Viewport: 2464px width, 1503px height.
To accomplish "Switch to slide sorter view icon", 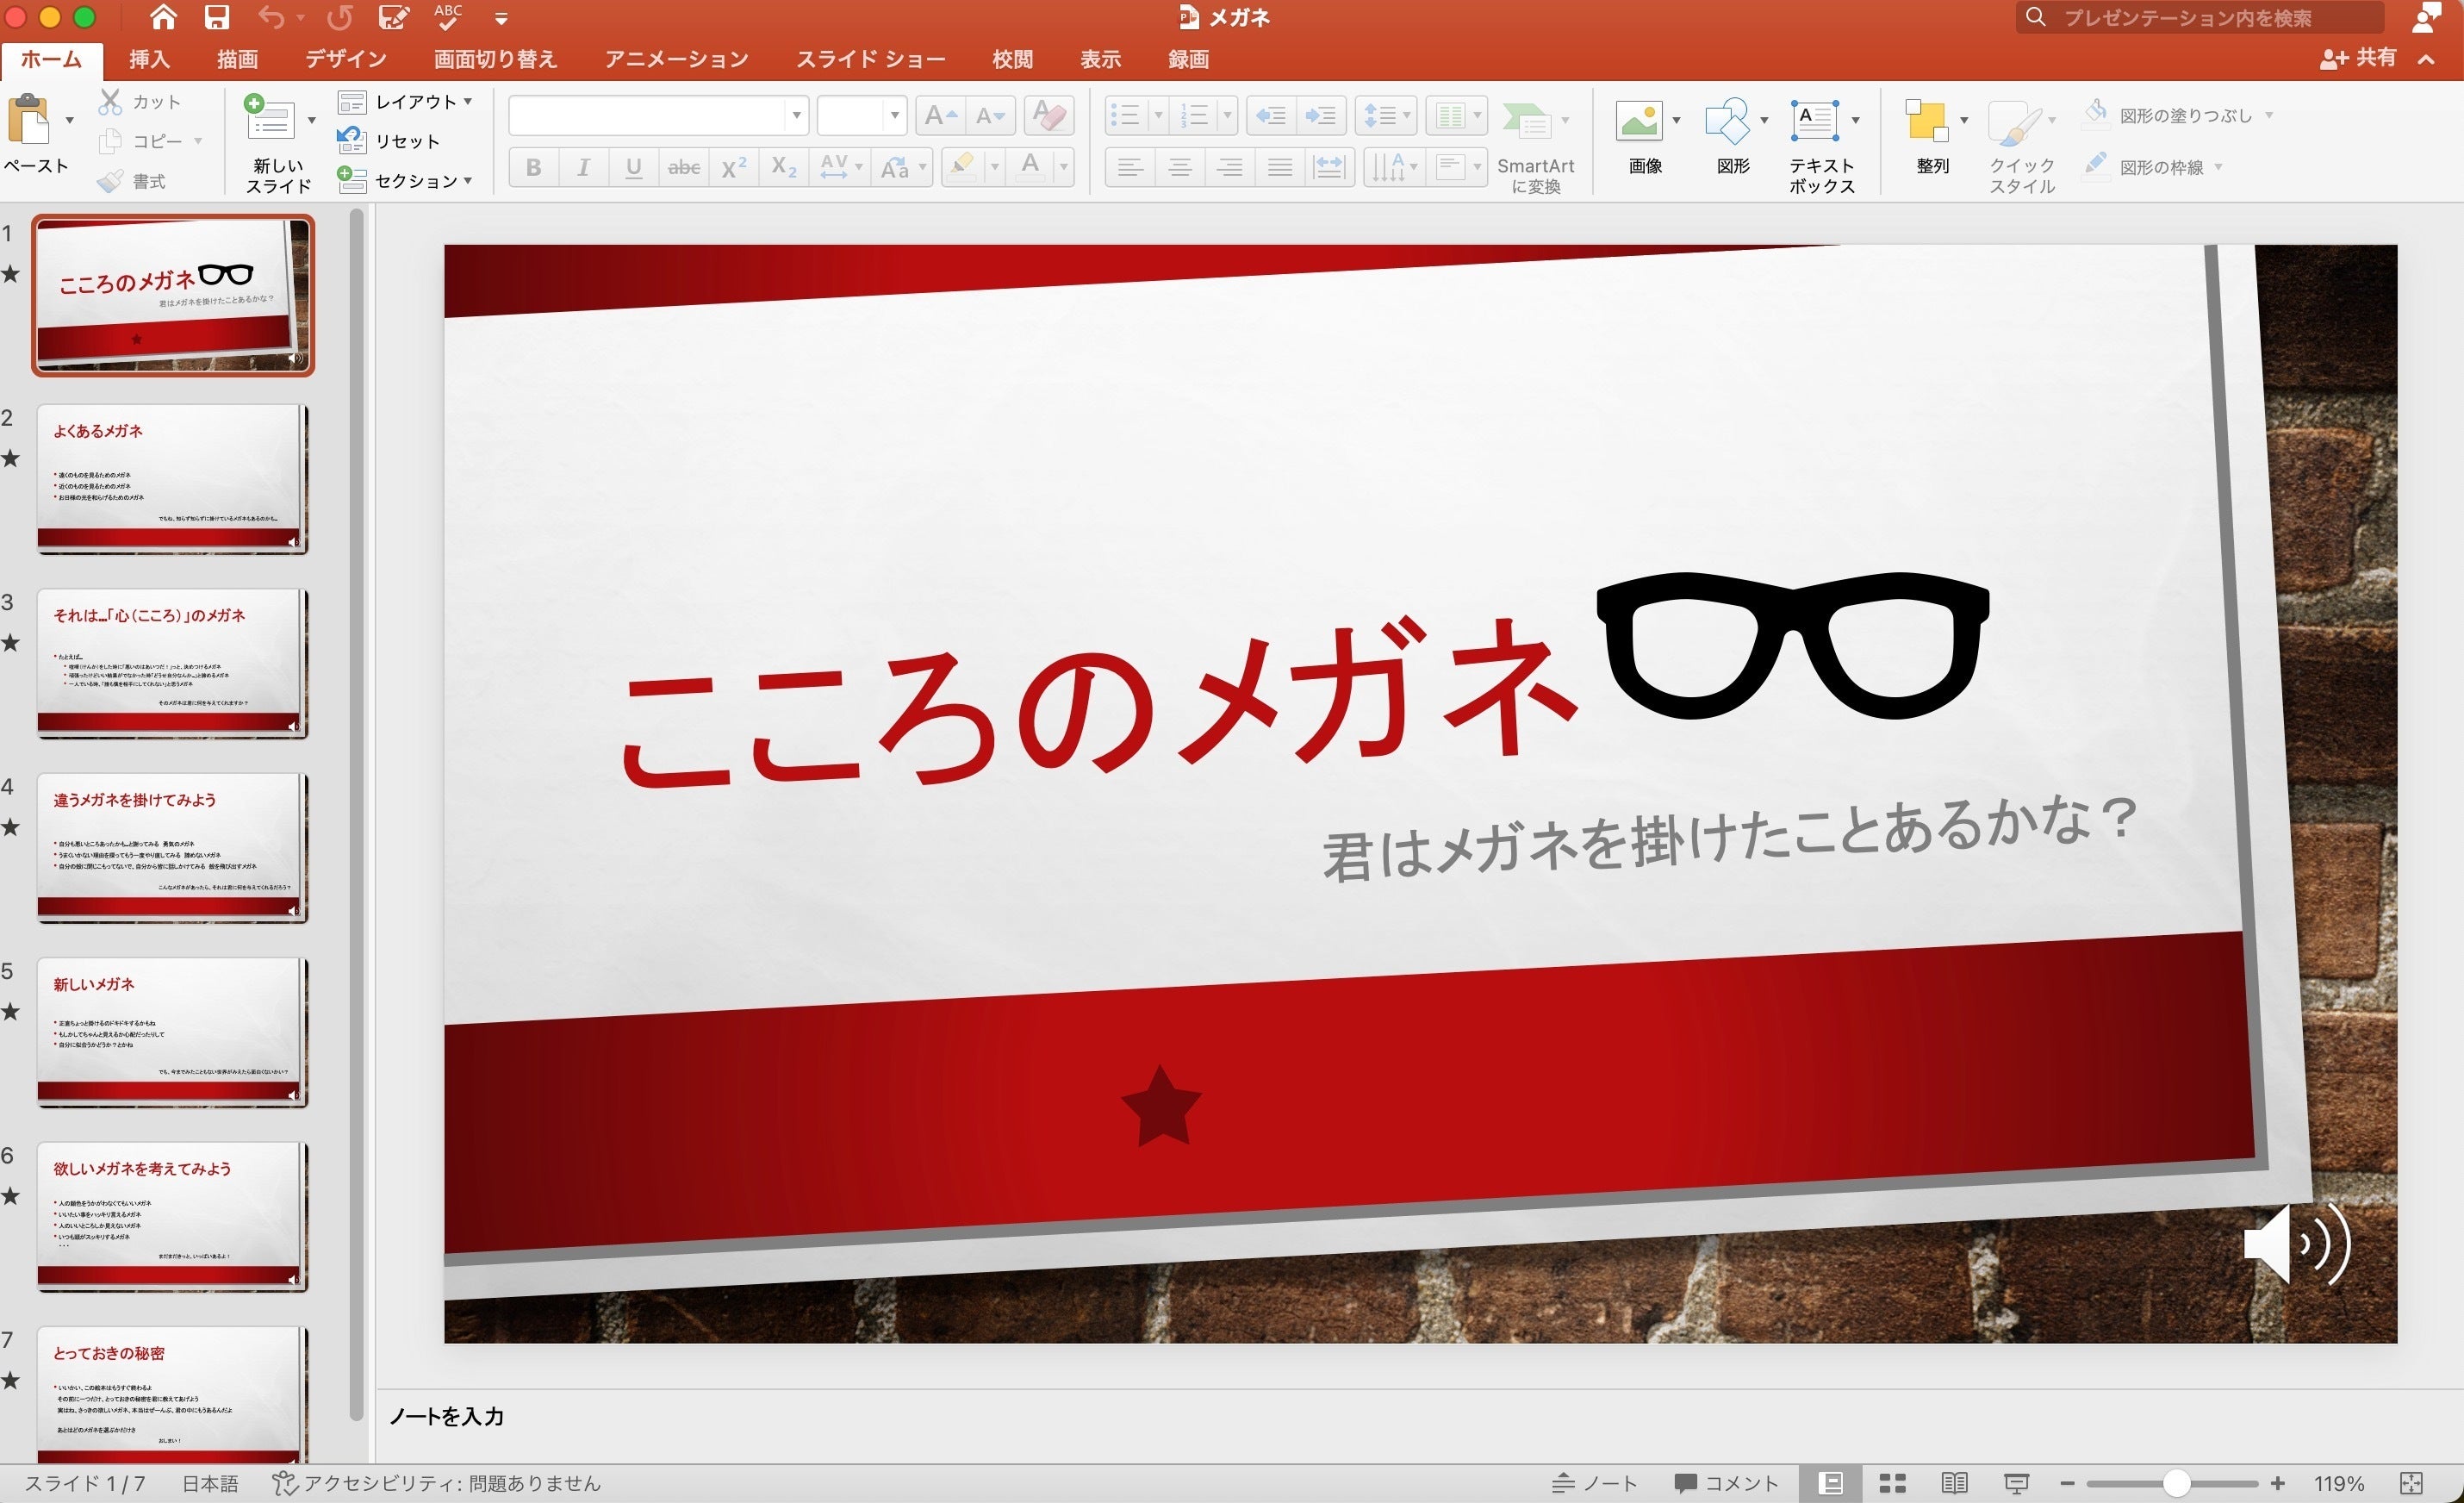I will [x=1892, y=1483].
